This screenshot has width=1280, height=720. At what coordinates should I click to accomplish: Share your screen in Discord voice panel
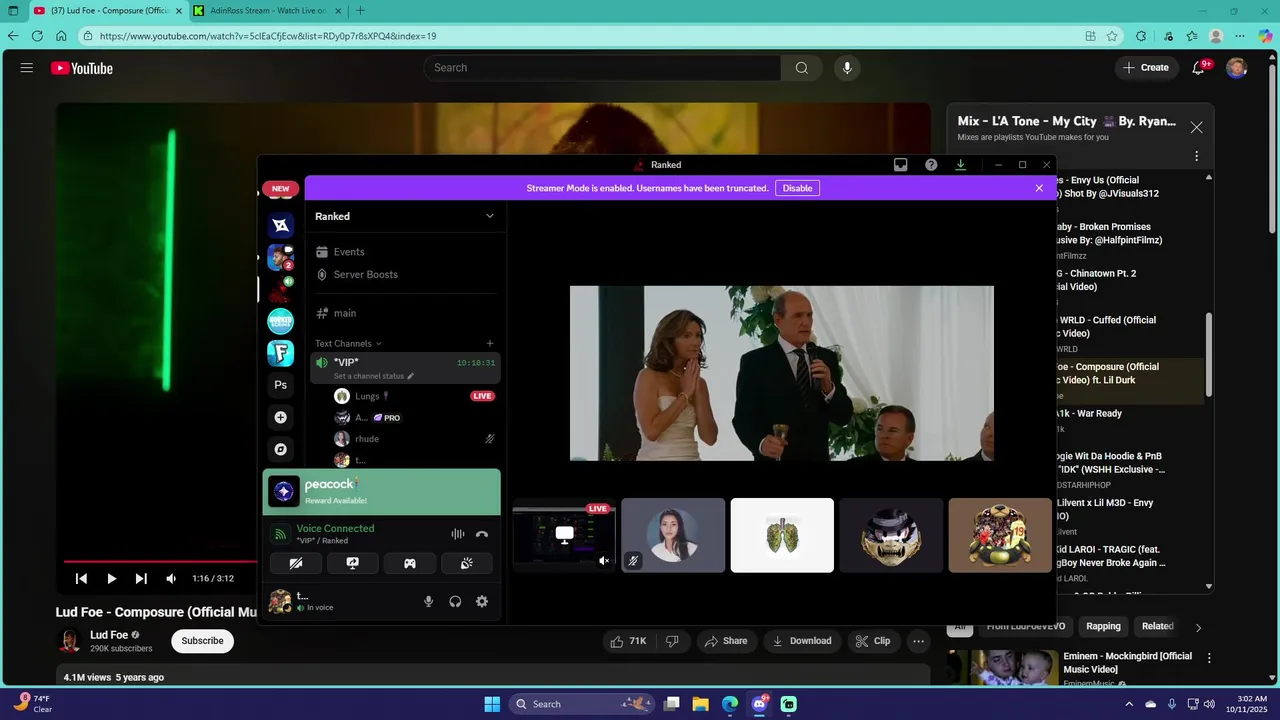pyautogui.click(x=353, y=563)
